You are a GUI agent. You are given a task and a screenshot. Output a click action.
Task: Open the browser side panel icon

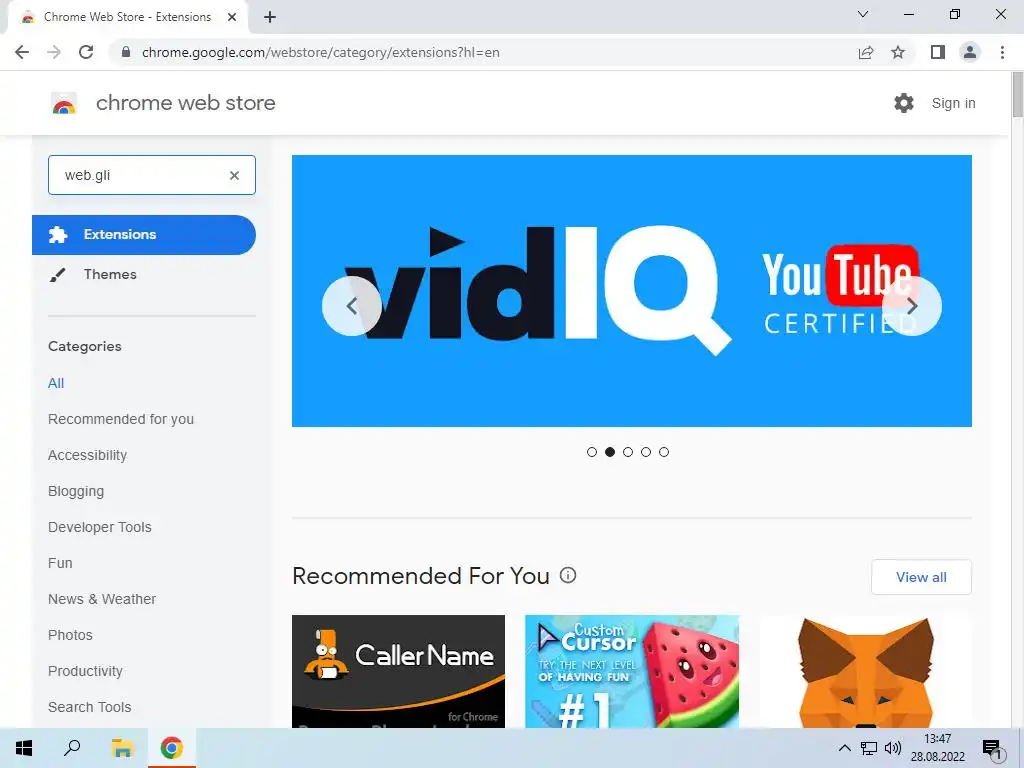[x=938, y=52]
